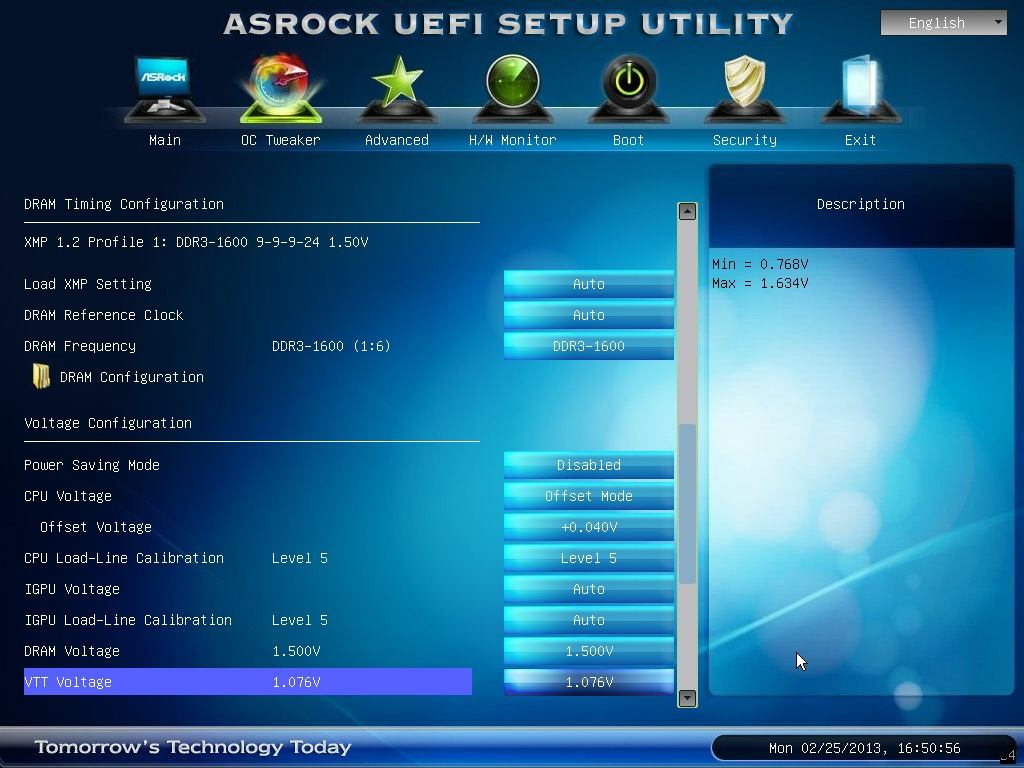This screenshot has height=768, width=1024.
Task: Select the CPU Load-Line Calibration label
Action: pyautogui.click(x=124, y=558)
